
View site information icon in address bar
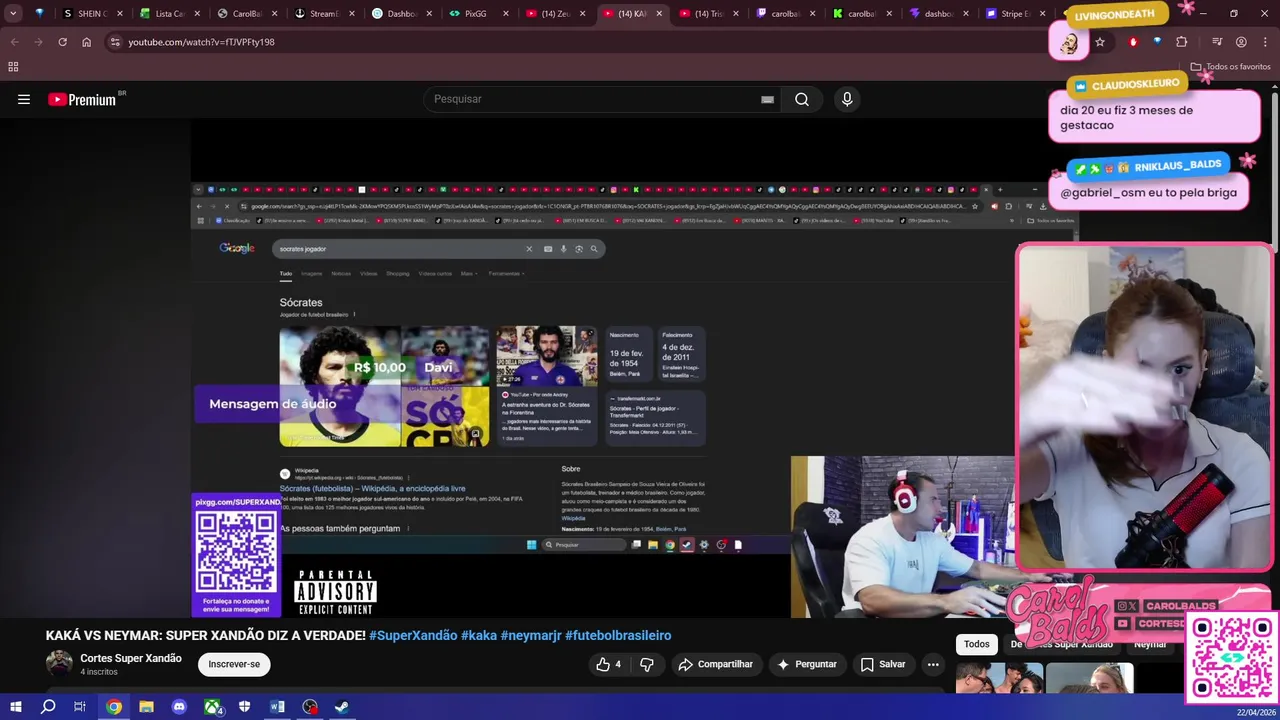(115, 42)
